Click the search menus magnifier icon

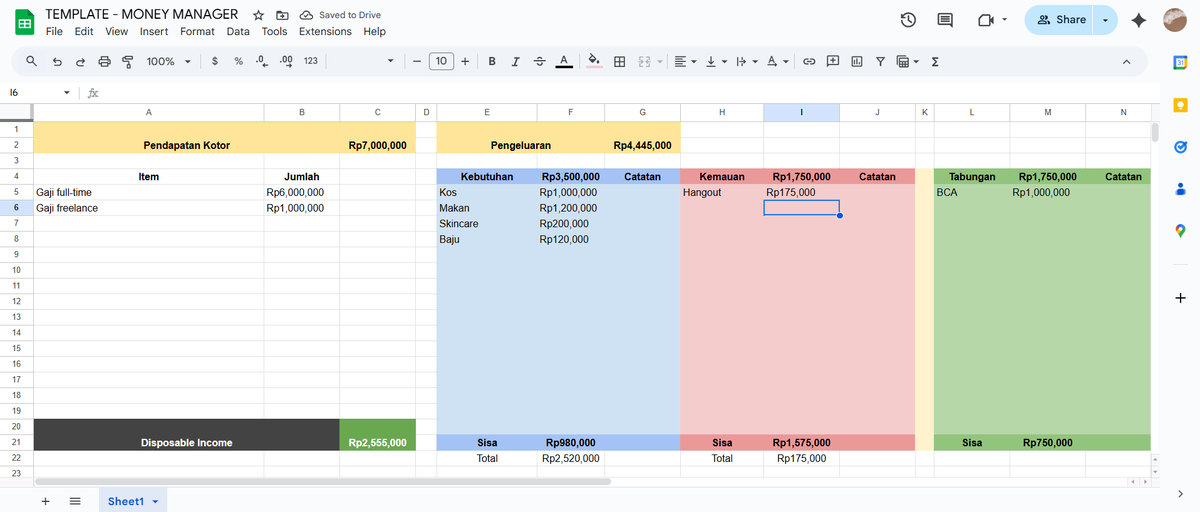[32, 61]
